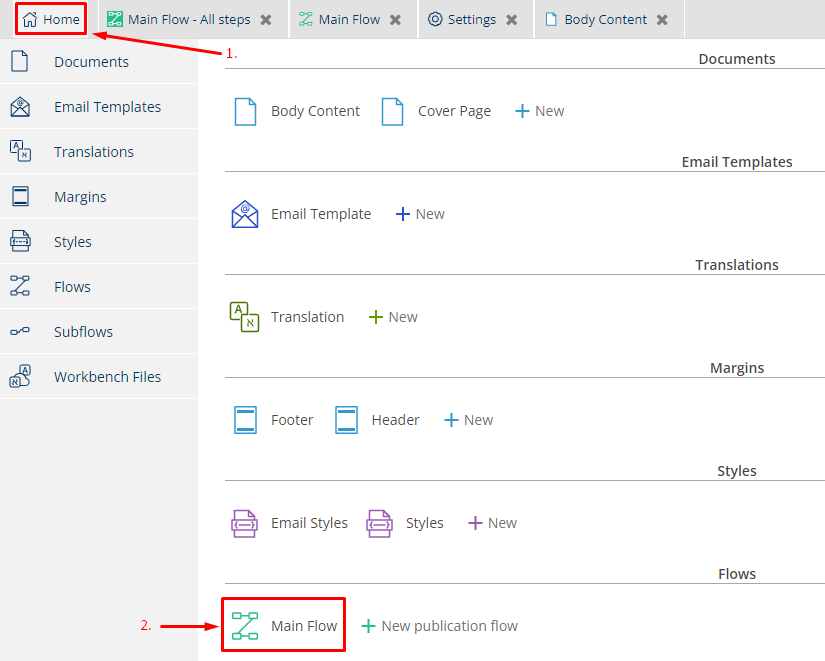Screen dimensions: 825x661
Task: Open the Email Template envelope icon
Action: point(245,214)
